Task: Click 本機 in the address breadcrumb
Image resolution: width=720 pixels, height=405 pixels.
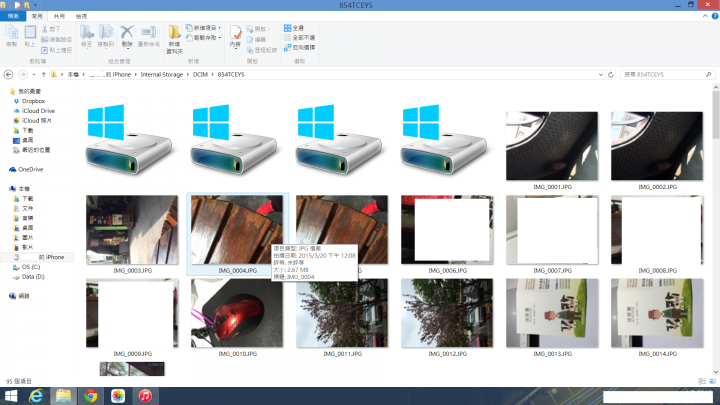Action: coord(73,74)
